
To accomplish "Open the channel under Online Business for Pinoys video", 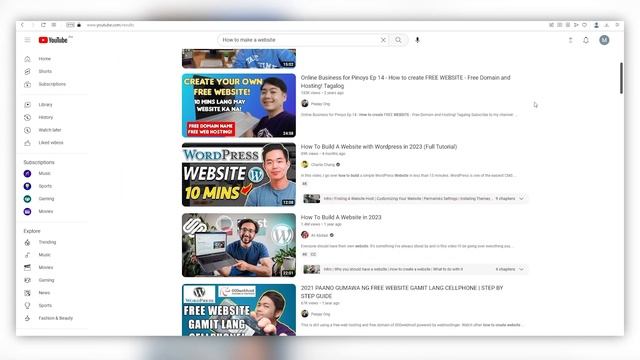I will coord(320,104).
